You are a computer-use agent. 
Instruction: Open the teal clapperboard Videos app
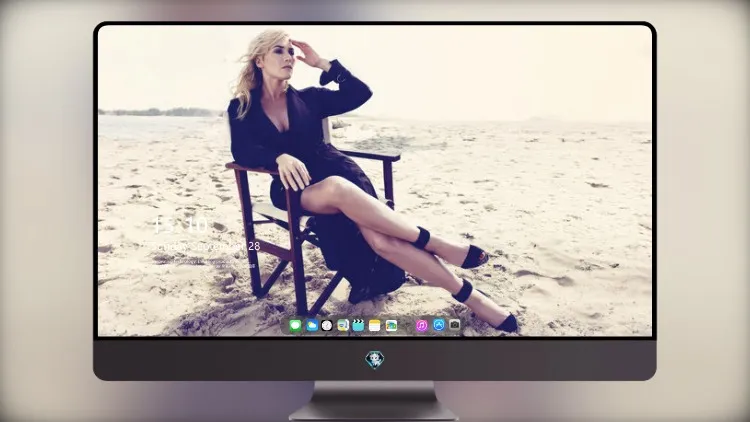tap(358, 326)
